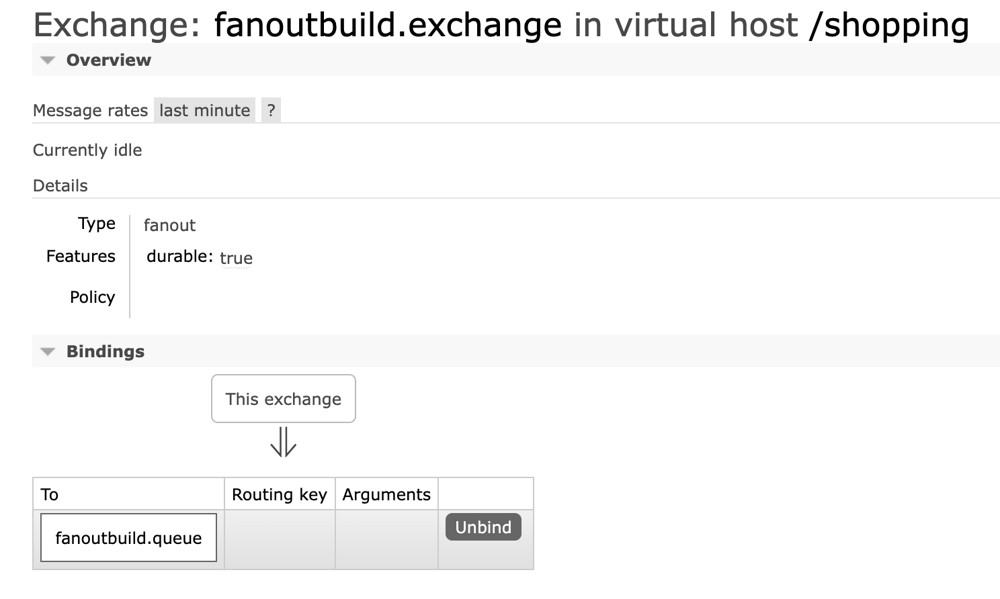Click the Overview section heading
1000x599 pixels.
click(108, 60)
